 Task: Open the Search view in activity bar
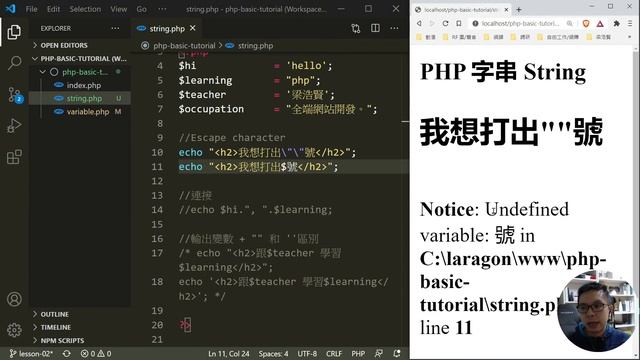(x=14, y=63)
